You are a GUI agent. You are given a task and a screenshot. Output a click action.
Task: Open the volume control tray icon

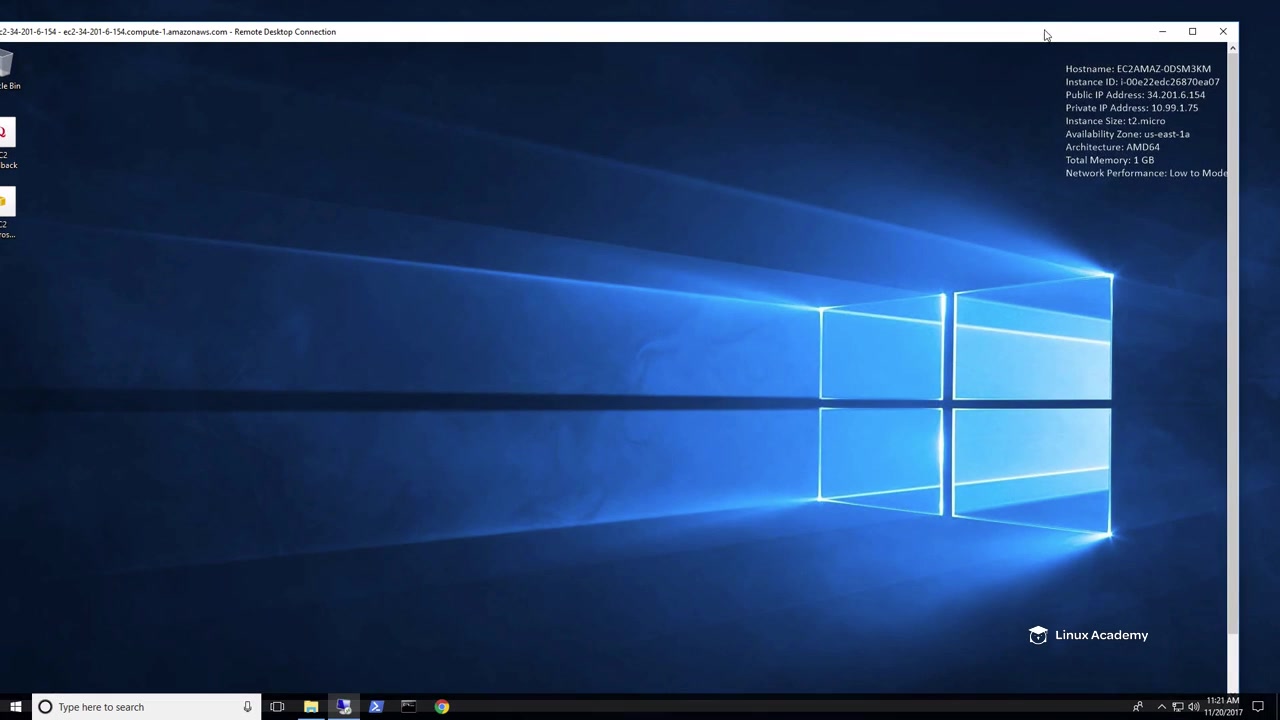pos(1193,707)
